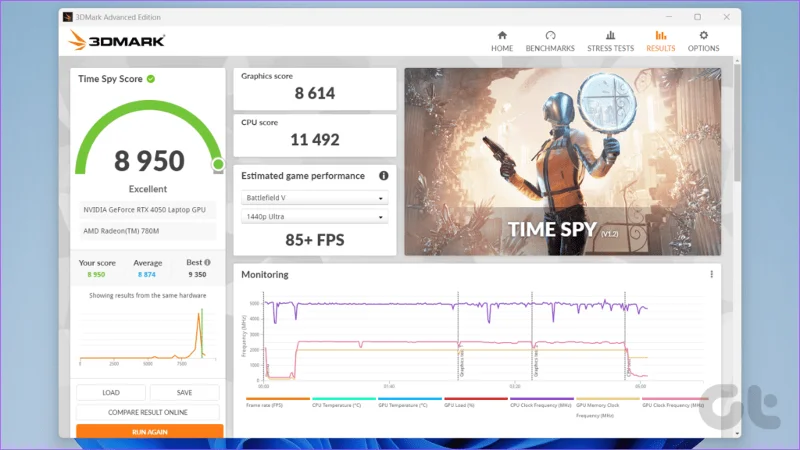Click the score distribution chart
The width and height of the screenshot is (800, 450).
coord(147,336)
